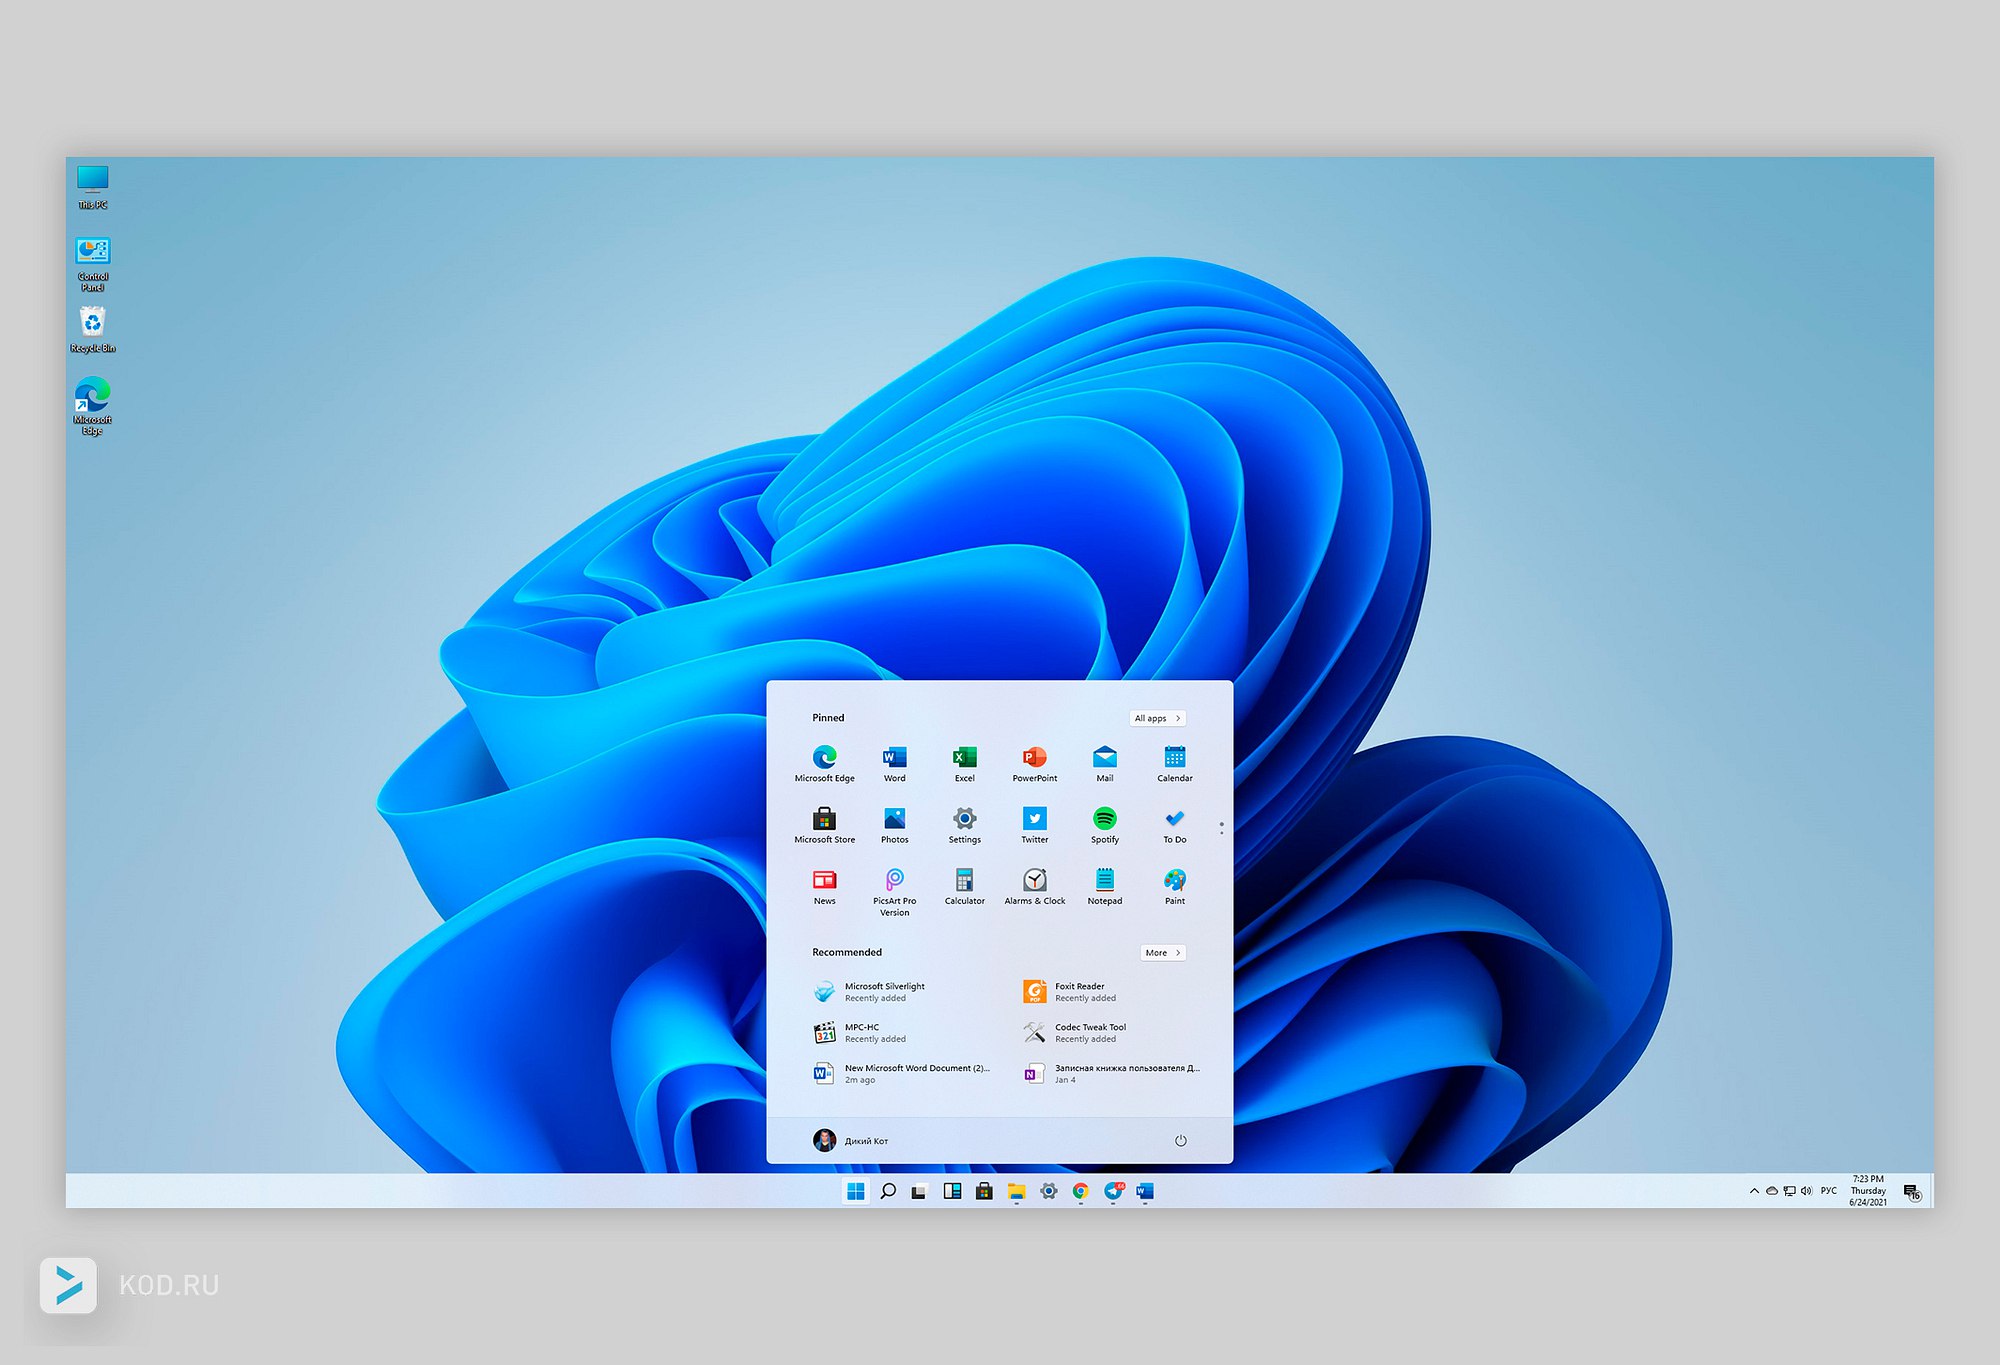Click the power button in Start menu
2000x1365 pixels.
[x=1180, y=1140]
